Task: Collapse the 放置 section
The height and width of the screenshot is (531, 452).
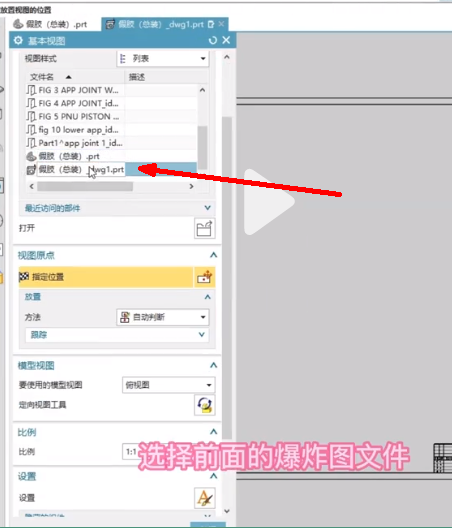Action: pos(208,297)
